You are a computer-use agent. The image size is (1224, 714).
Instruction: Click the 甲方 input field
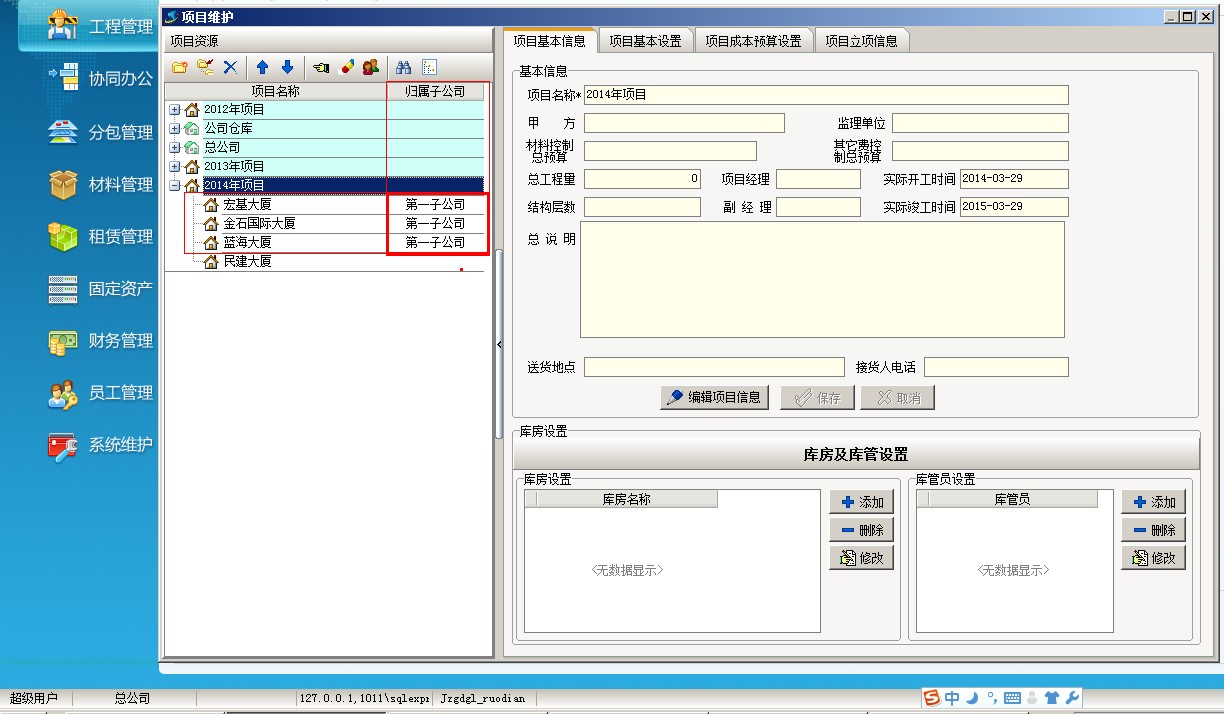[x=684, y=124]
